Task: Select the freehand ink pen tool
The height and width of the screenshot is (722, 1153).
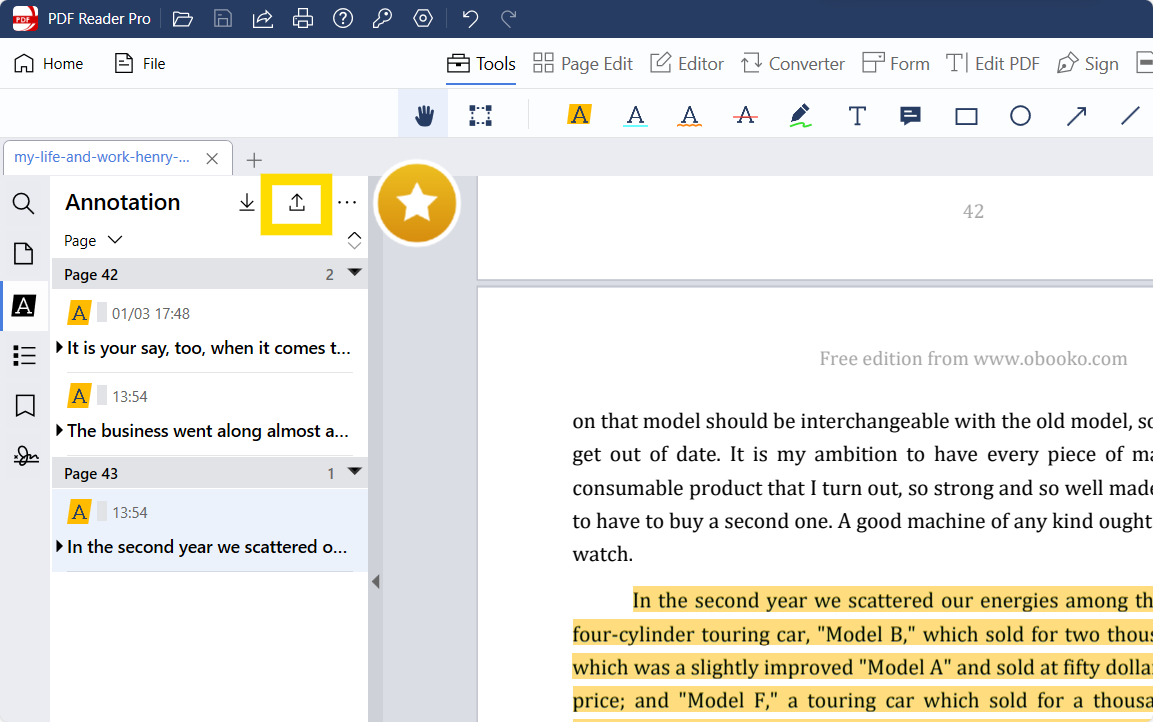Action: 800,115
